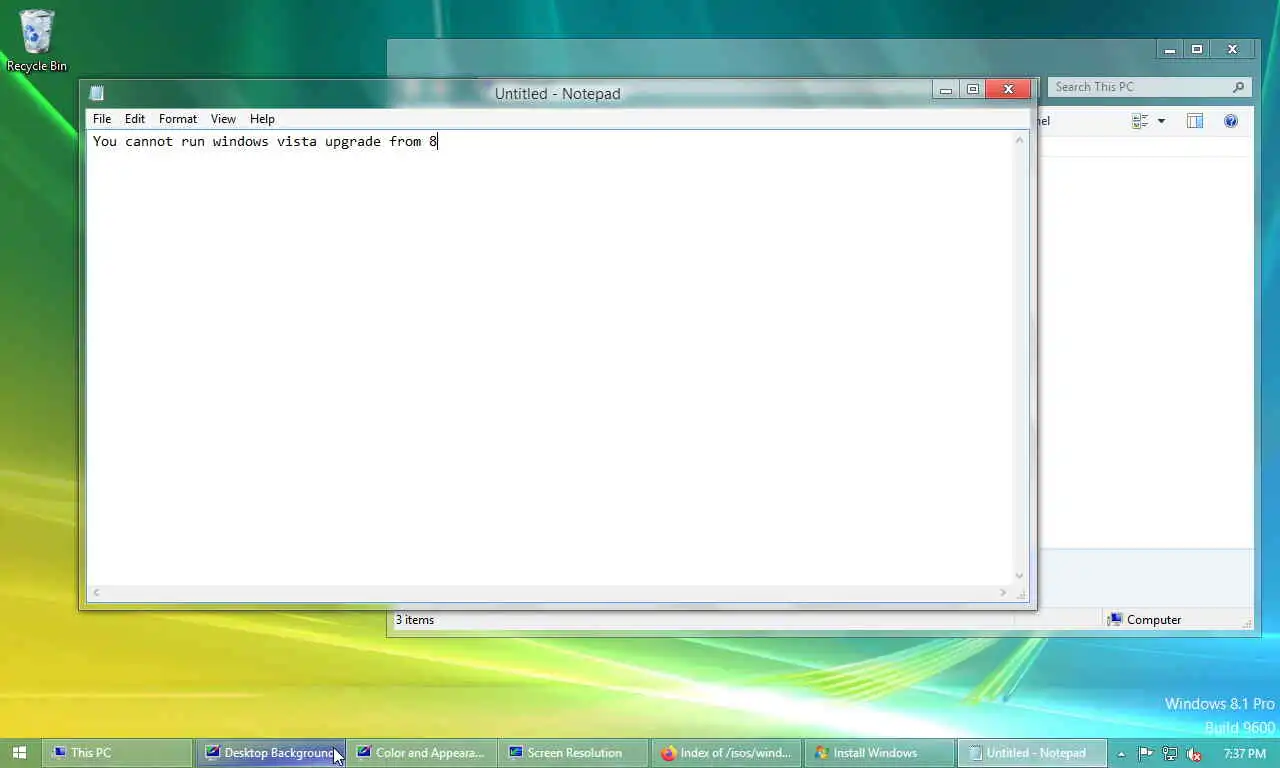This screenshot has width=1280, height=768.
Task: Close the Untitled - Notepad window
Action: (1008, 90)
